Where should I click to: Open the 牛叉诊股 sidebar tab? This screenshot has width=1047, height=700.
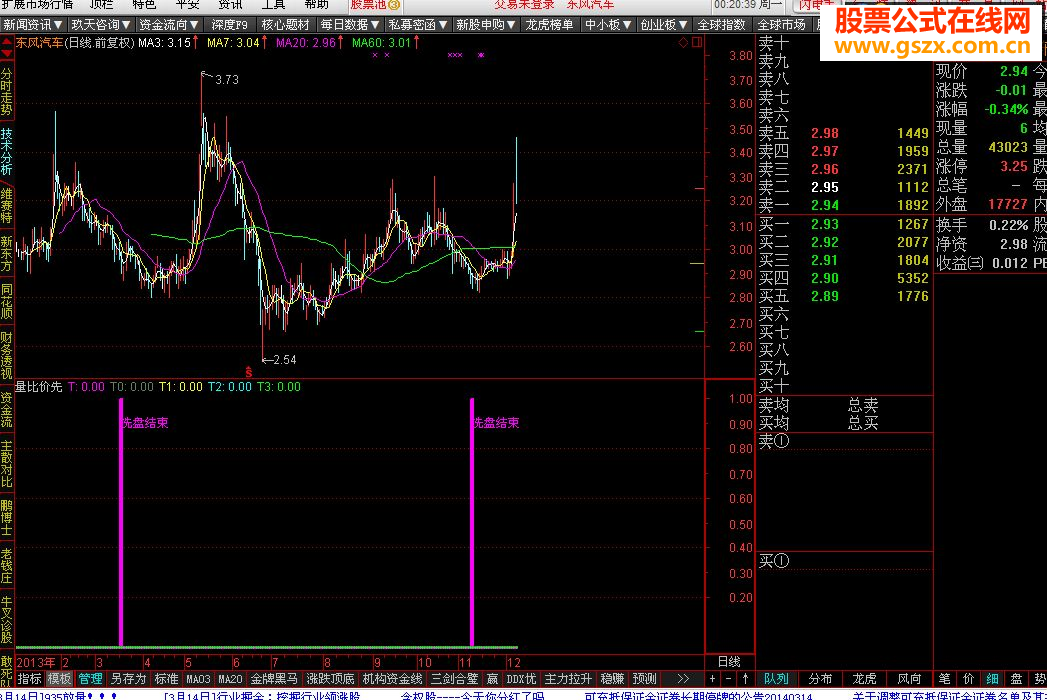(x=7, y=621)
